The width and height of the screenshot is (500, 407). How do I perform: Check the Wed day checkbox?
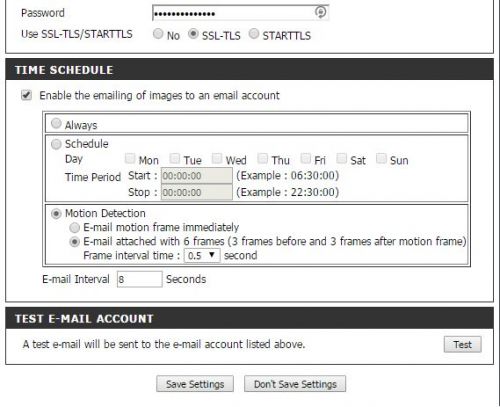217,158
